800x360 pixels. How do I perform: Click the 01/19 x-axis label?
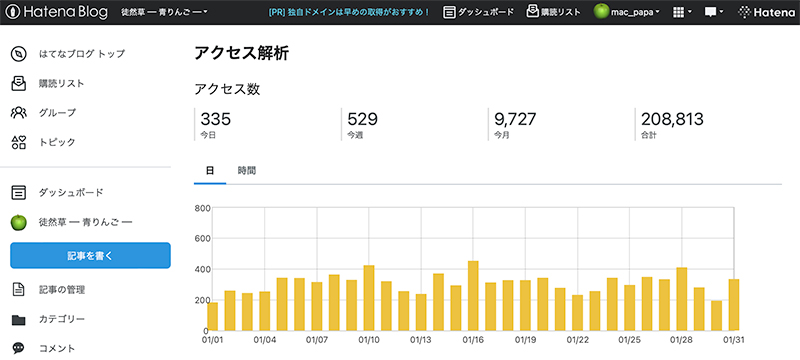tap(525, 340)
